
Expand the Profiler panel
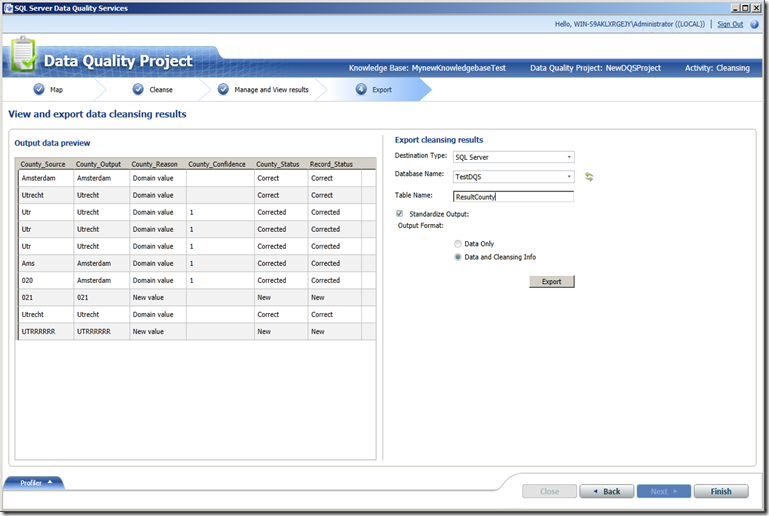pos(35,482)
